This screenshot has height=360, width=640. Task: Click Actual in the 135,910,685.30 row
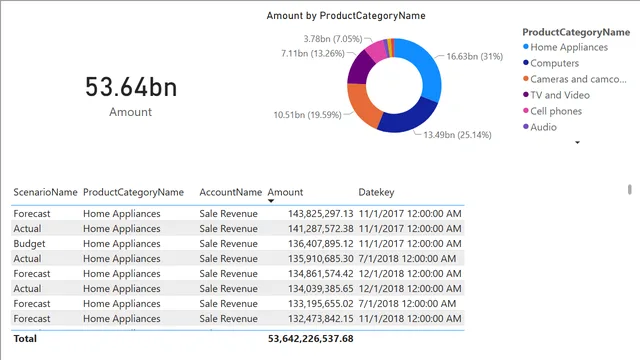click(x=27, y=259)
